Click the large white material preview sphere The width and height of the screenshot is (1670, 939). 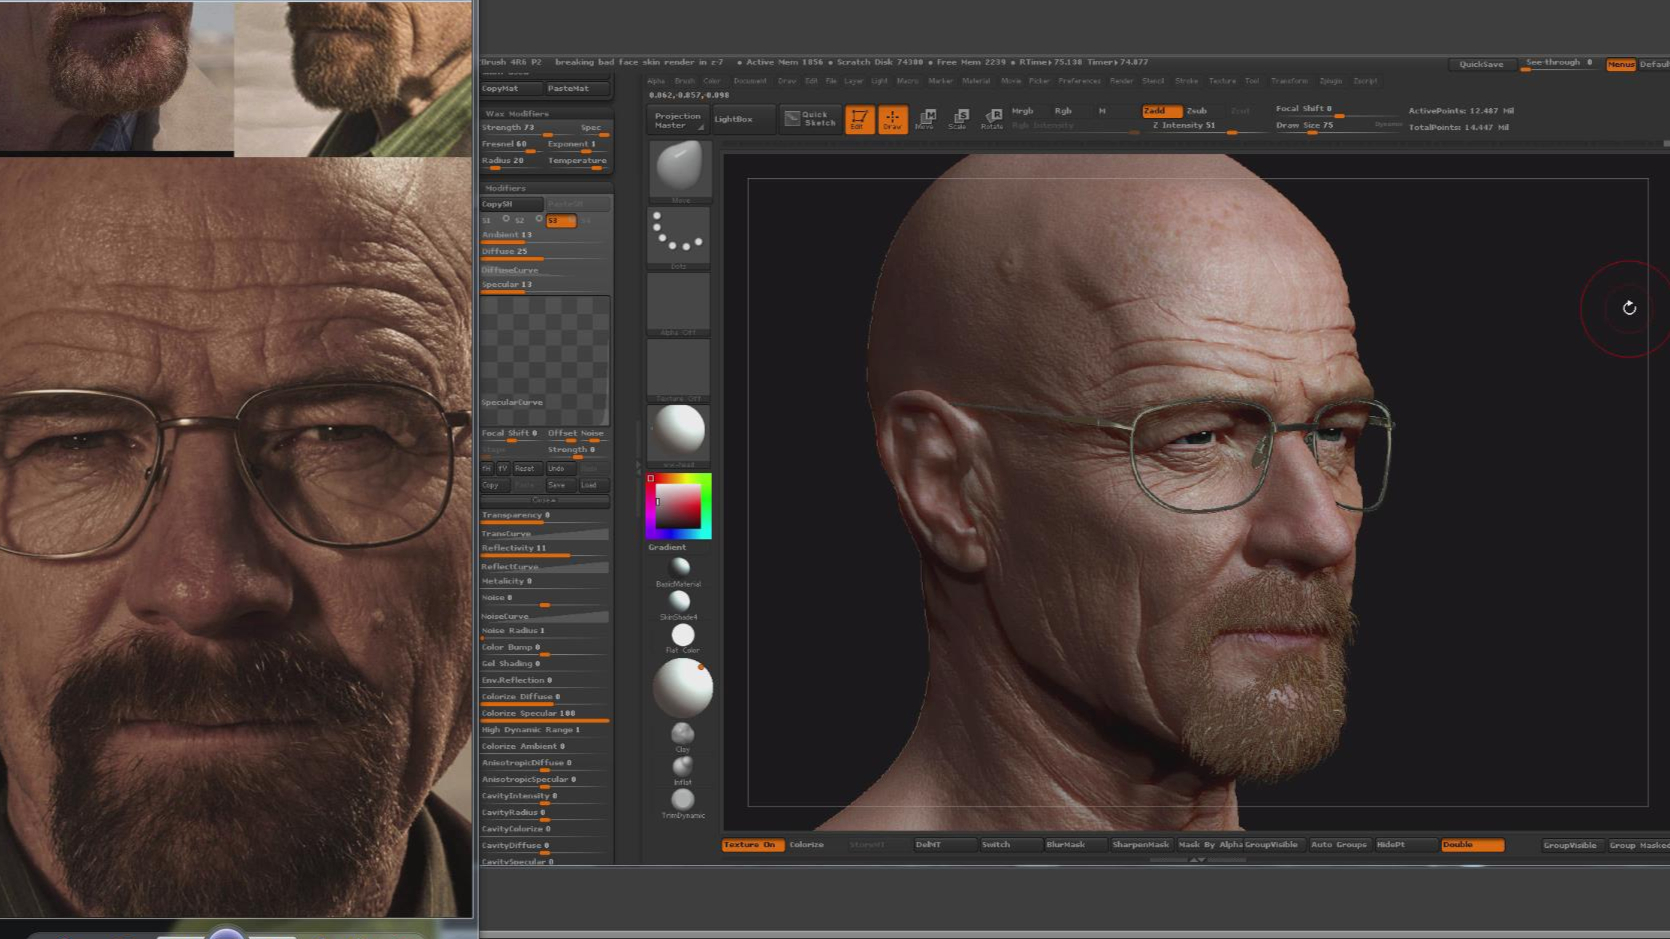tap(683, 687)
